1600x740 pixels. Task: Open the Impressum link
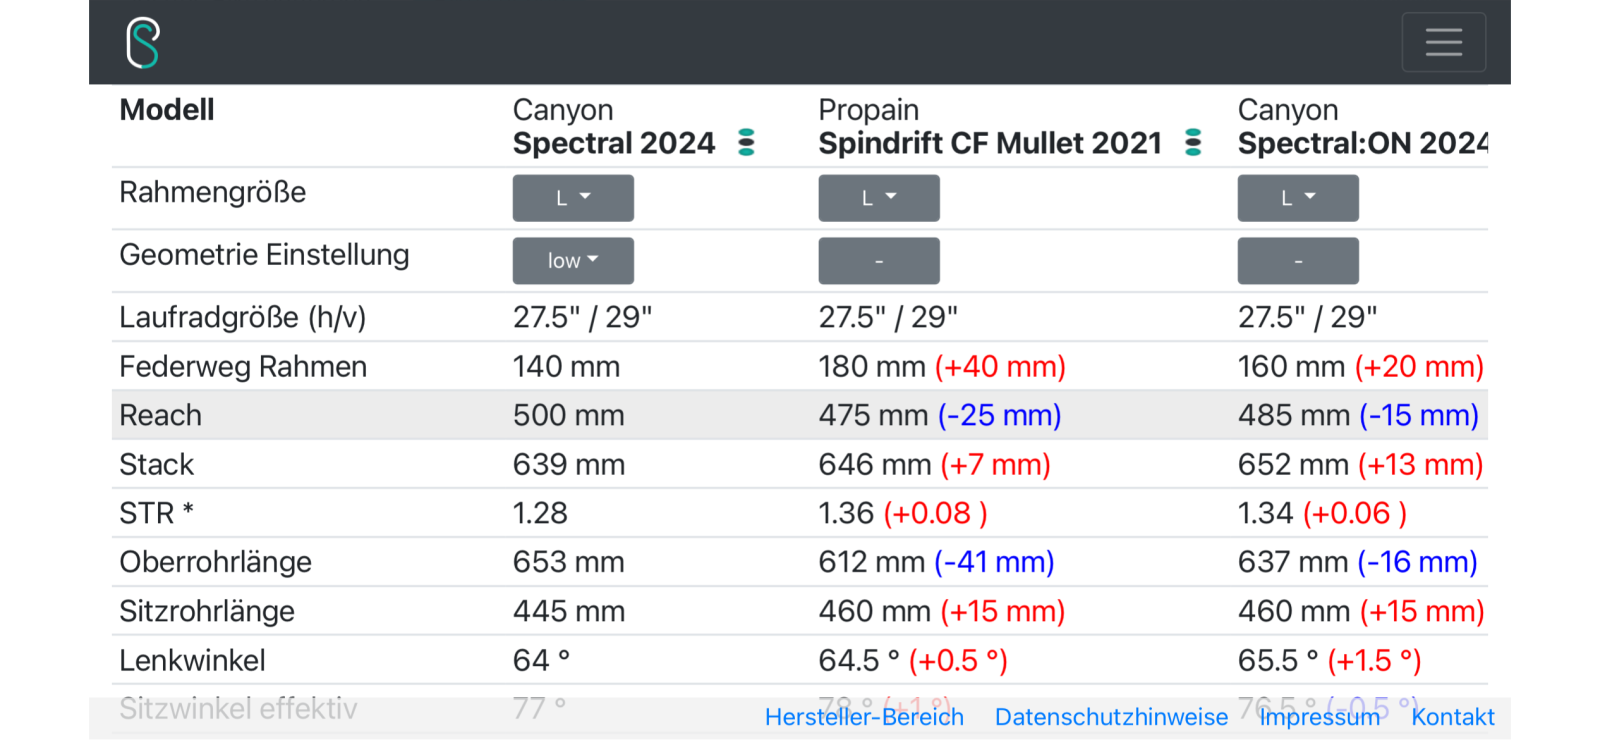tap(1320, 717)
